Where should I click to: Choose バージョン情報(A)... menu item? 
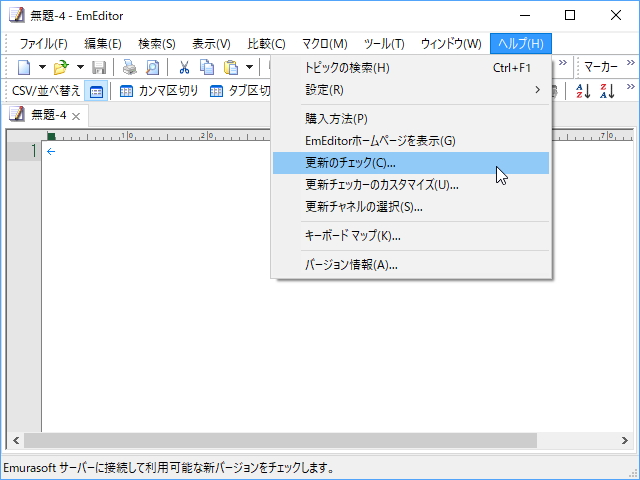click(411, 265)
